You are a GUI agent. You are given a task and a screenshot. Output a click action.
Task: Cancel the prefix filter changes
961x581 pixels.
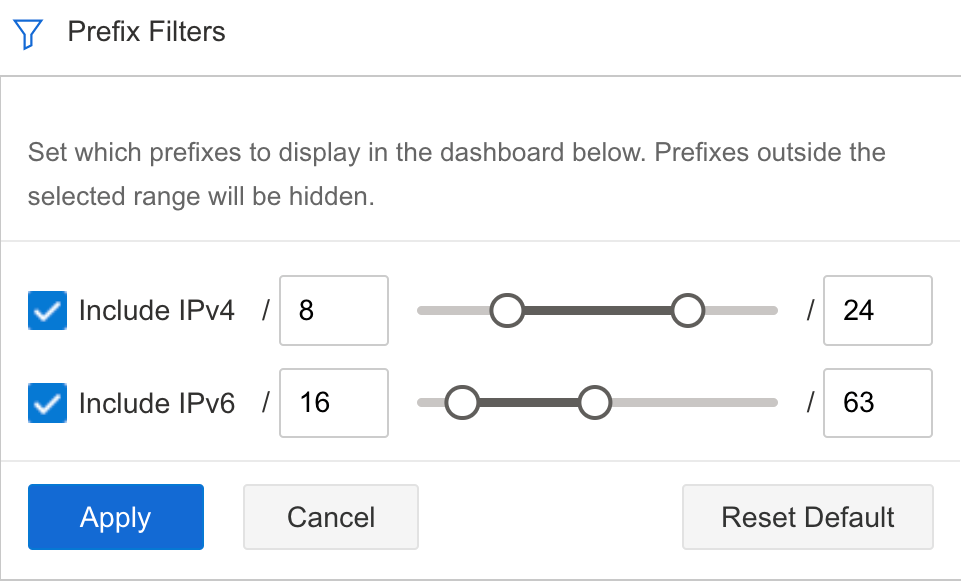coord(331,517)
